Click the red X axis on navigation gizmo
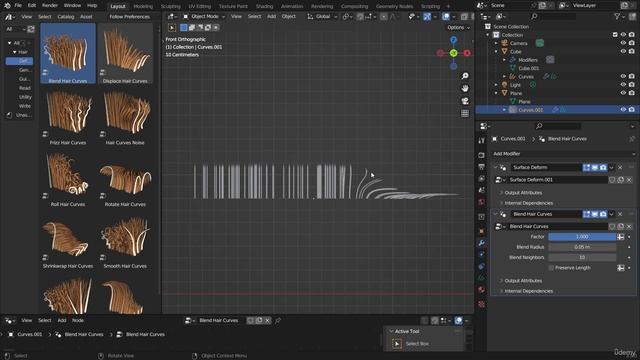Viewport: 640px width, 360px height. [467, 53]
